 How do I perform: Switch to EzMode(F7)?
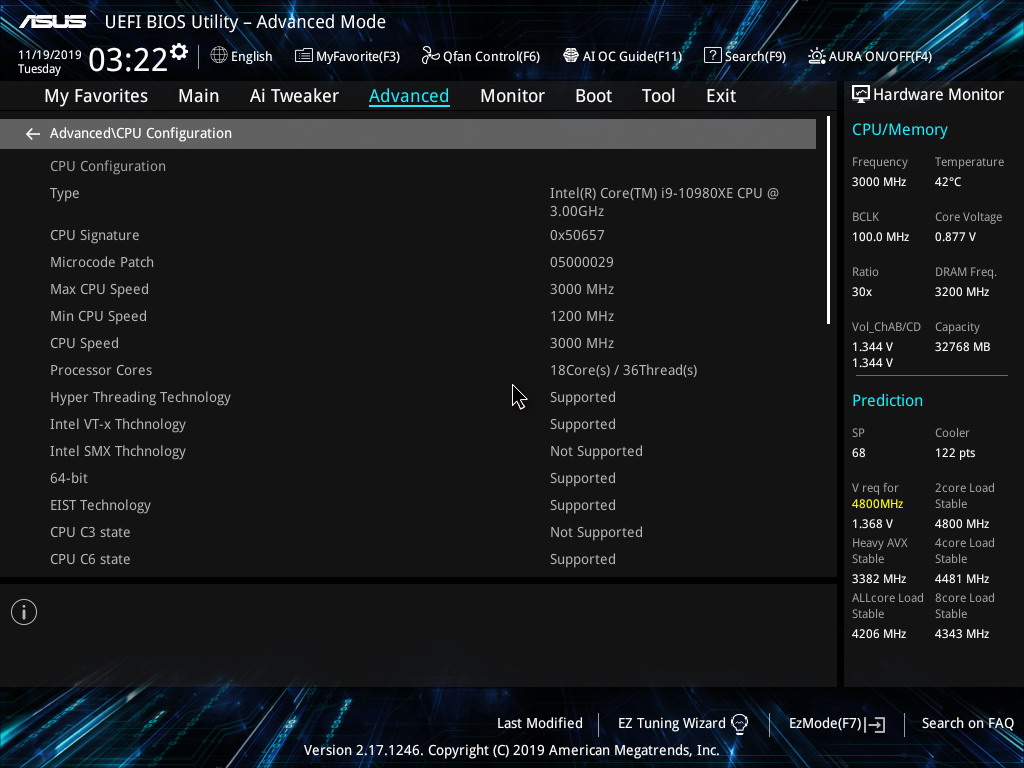[825, 724]
